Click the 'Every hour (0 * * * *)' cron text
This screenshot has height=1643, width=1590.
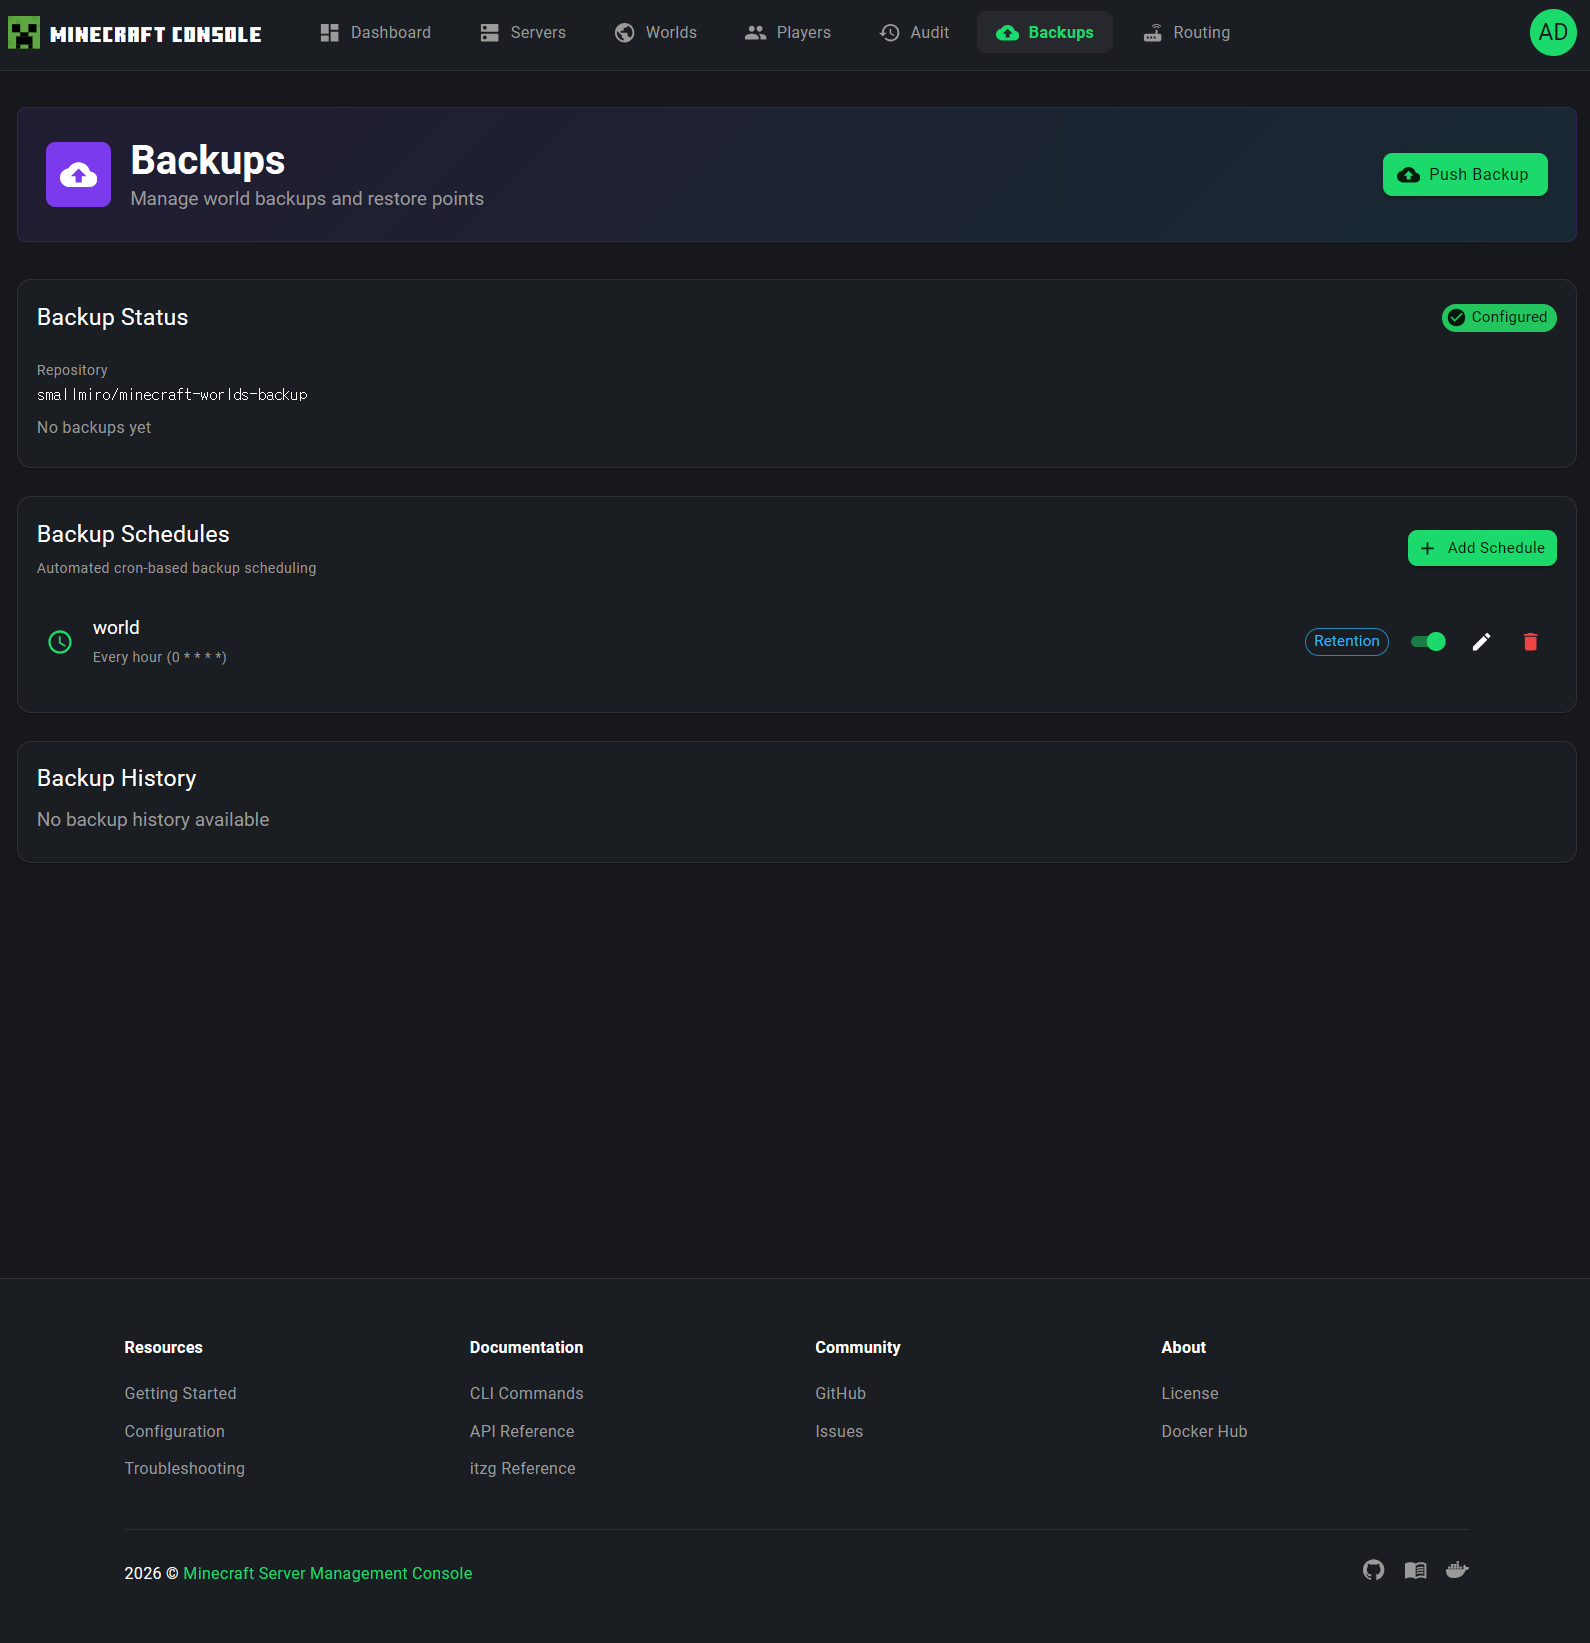click(160, 657)
